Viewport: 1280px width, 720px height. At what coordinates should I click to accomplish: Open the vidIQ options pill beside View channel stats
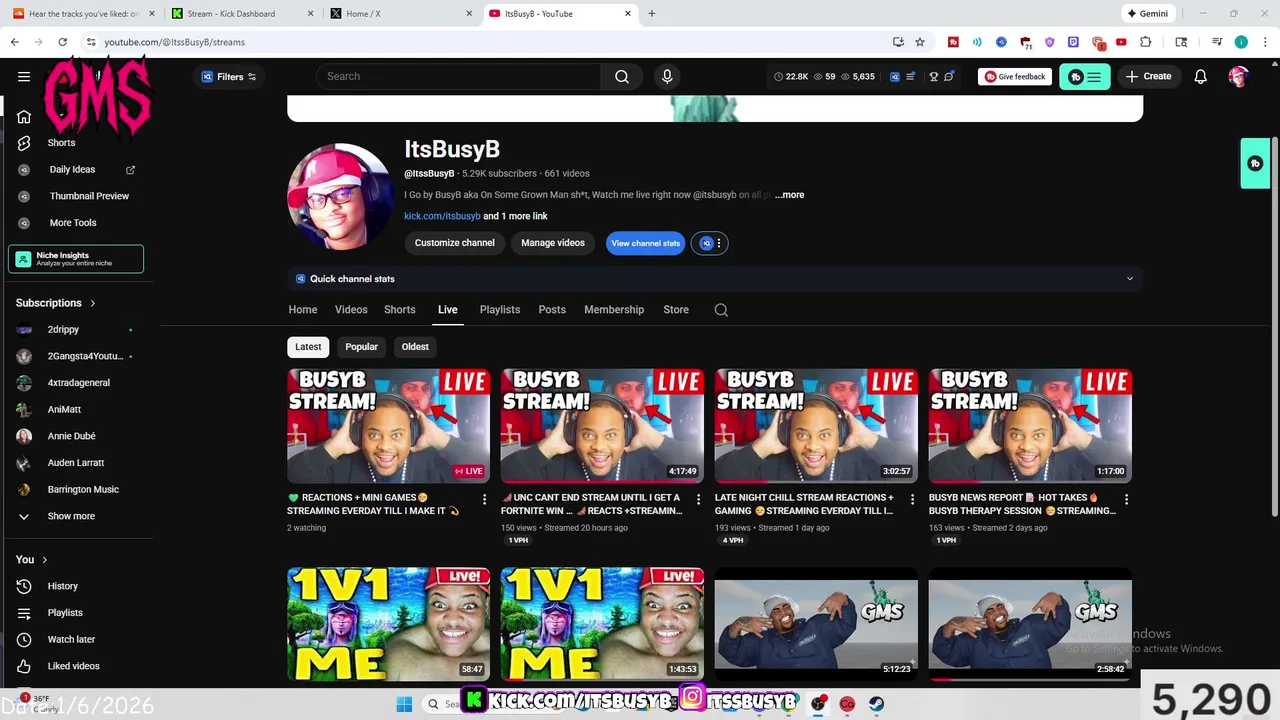pyautogui.click(x=709, y=243)
